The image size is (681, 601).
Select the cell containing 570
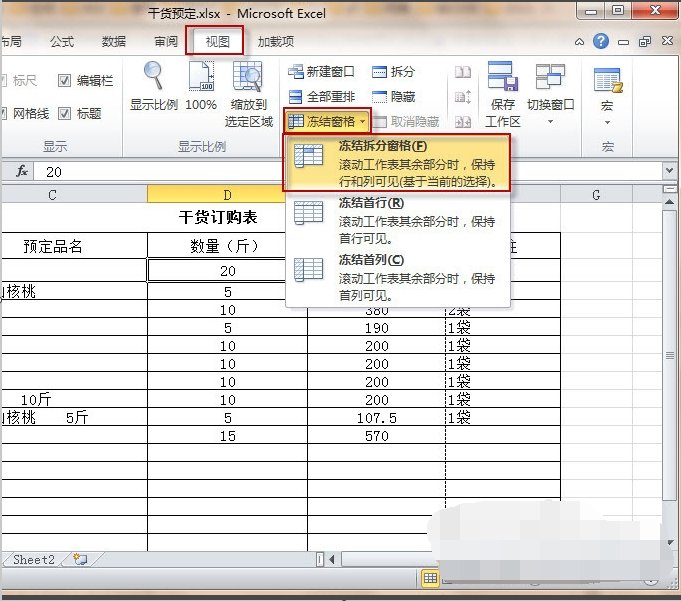pos(377,436)
